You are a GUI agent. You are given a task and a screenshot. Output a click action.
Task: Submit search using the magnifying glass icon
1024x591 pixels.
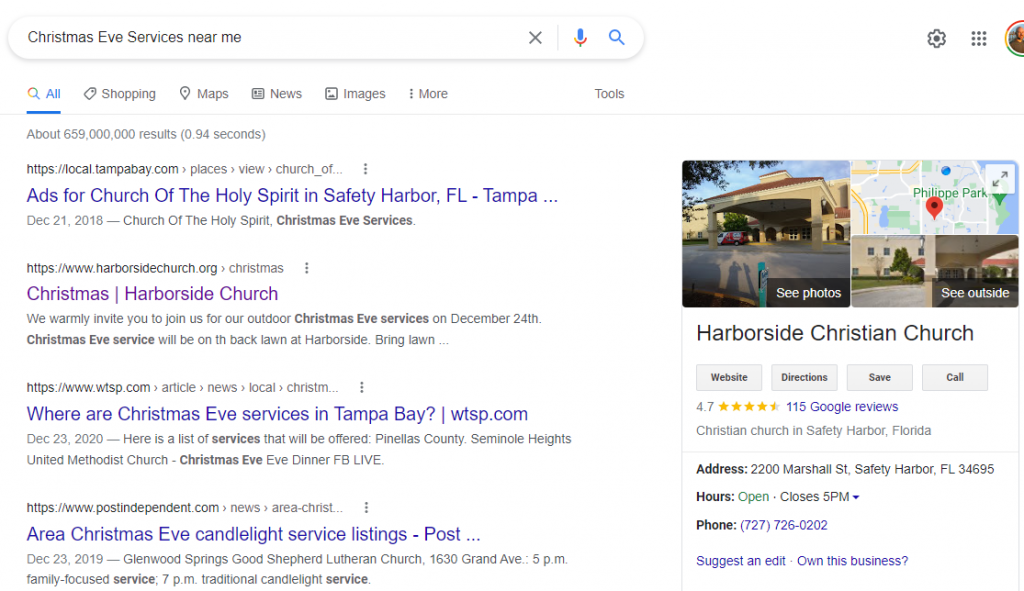[616, 37]
